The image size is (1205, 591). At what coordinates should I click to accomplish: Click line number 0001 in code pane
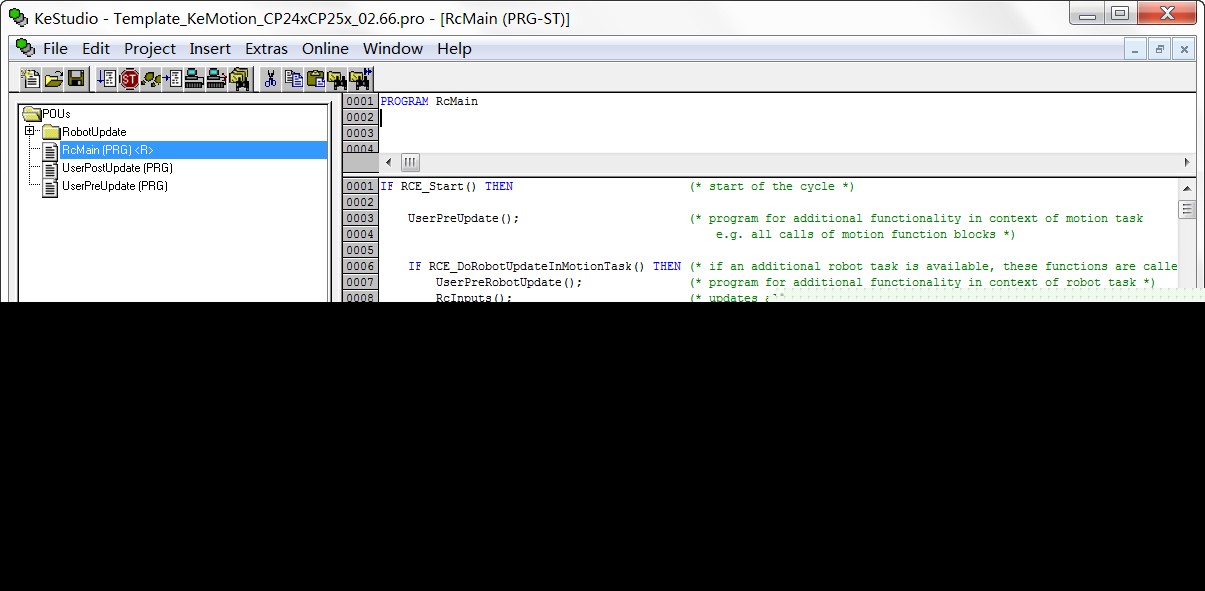click(x=360, y=186)
